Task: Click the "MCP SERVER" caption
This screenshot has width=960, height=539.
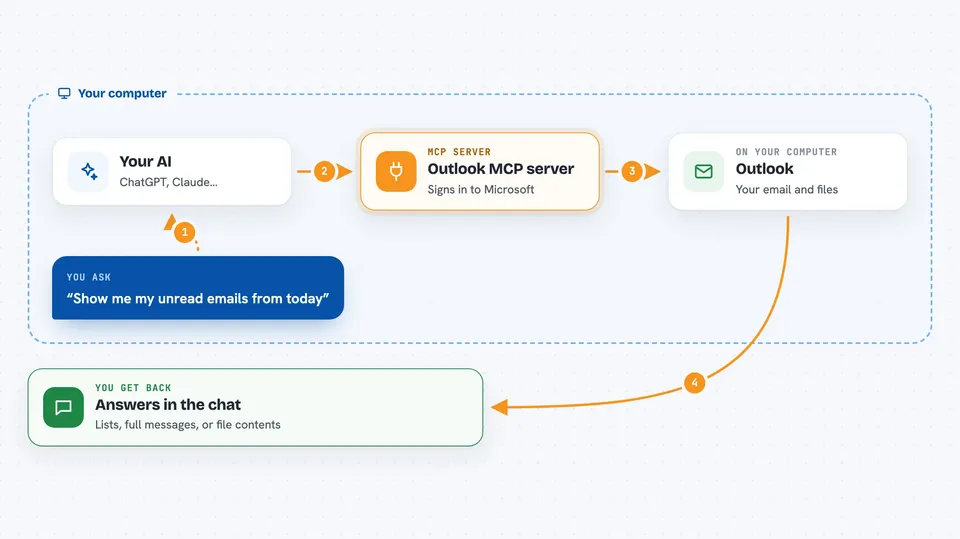Action: click(x=459, y=152)
